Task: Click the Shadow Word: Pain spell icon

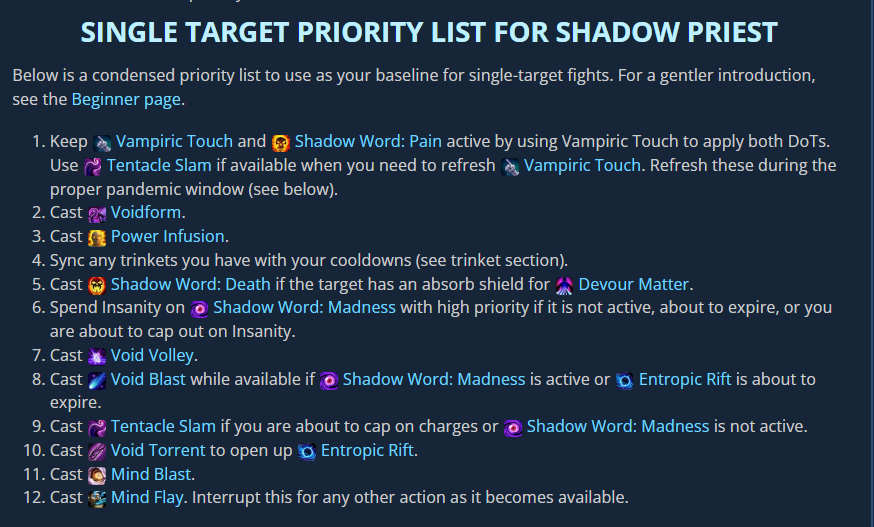Action: point(280,142)
